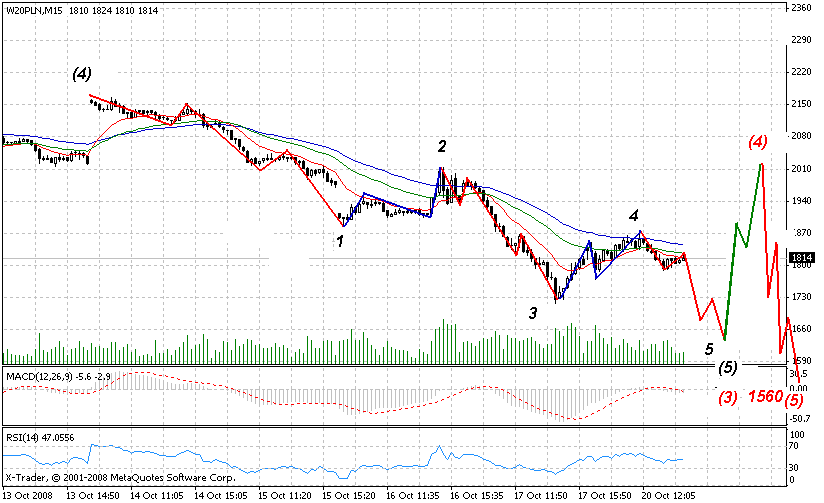Click the 1814 current price tag
The height and width of the screenshot is (503, 824).
[801, 257]
